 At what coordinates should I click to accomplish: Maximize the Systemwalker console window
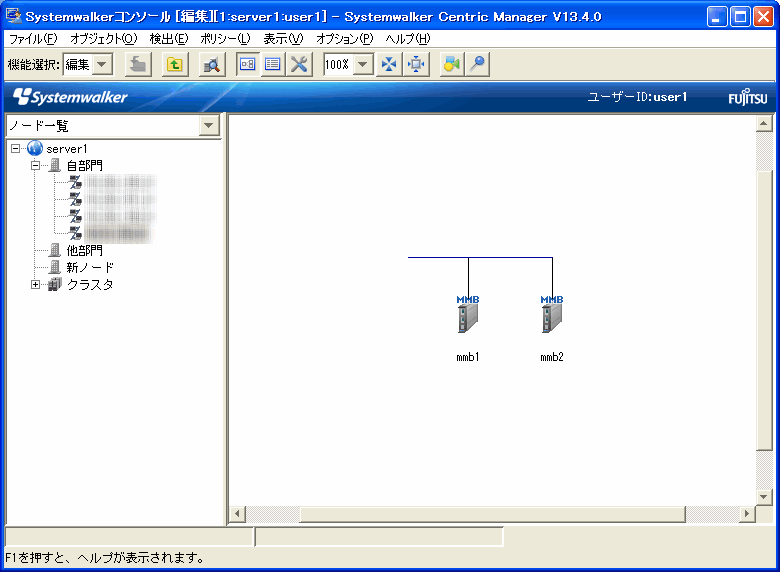pos(740,17)
